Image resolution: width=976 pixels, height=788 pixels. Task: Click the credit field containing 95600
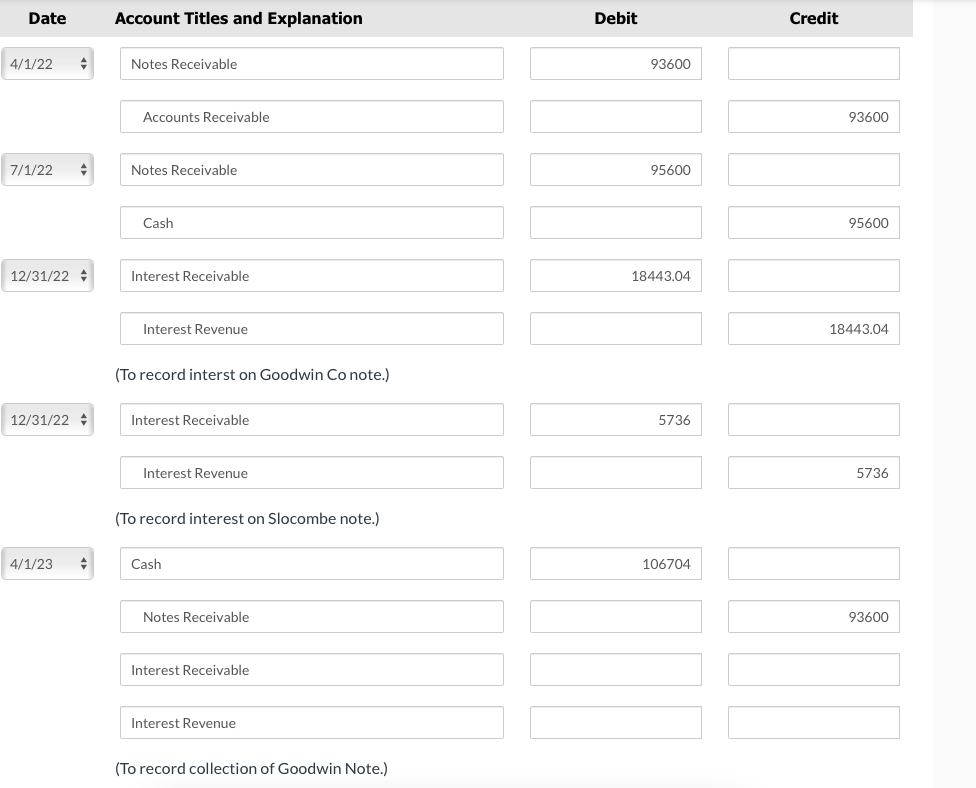pyautogui.click(x=813, y=222)
